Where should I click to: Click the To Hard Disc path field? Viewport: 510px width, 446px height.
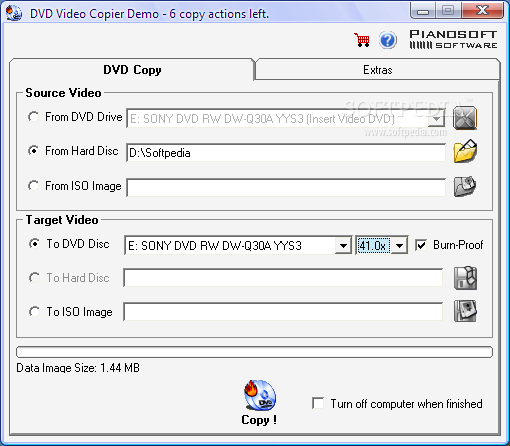pyautogui.click(x=283, y=278)
